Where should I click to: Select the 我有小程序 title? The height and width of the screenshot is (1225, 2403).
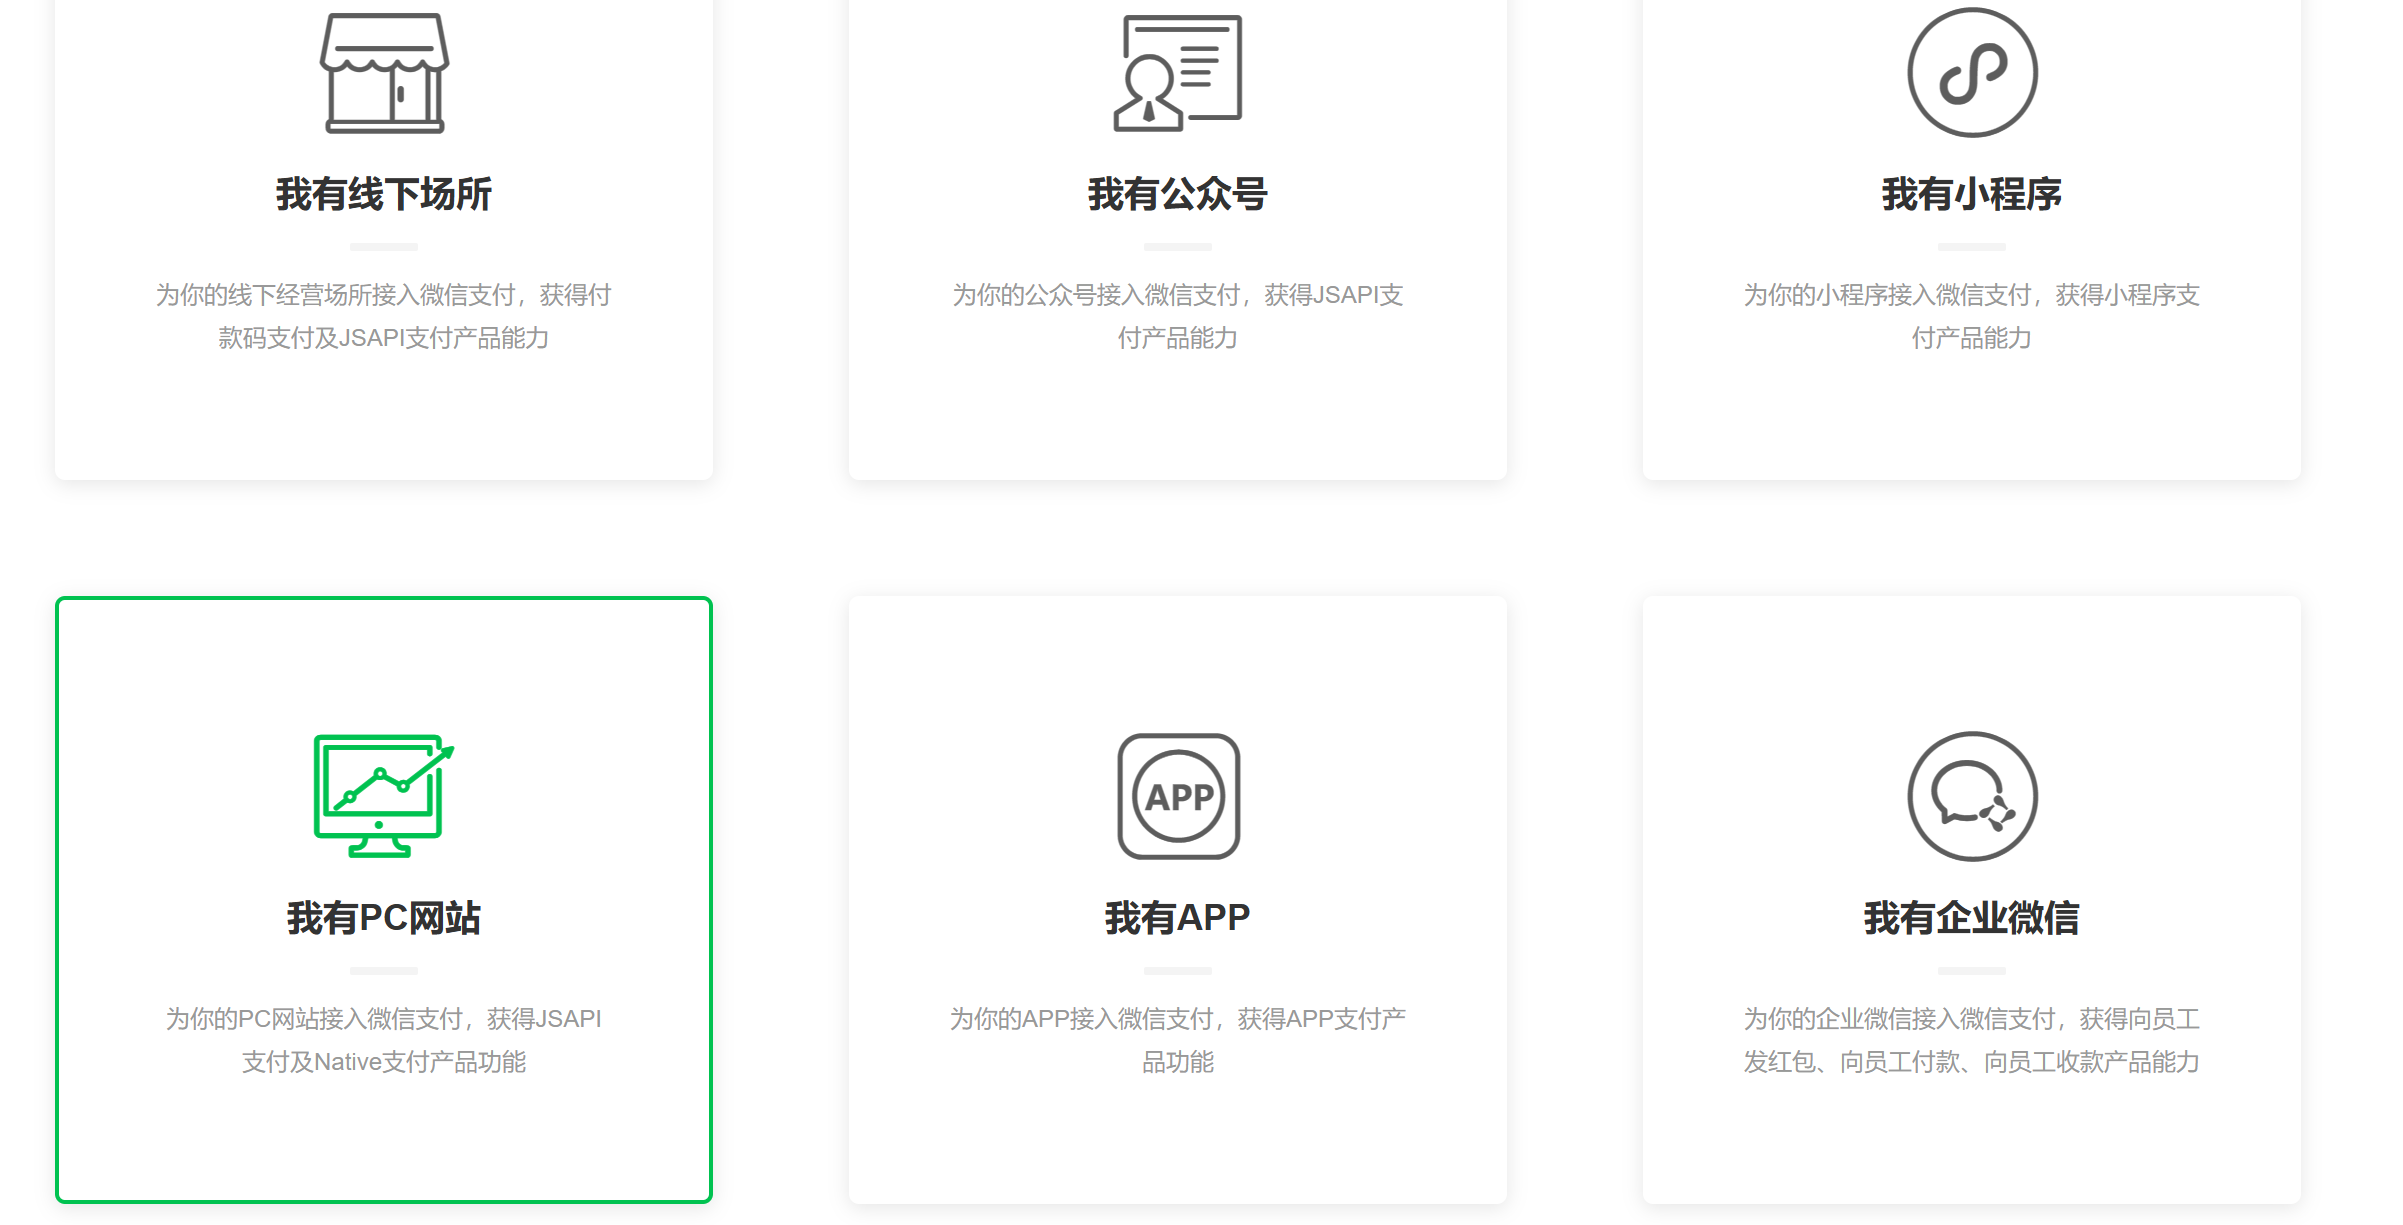pos(1971,194)
